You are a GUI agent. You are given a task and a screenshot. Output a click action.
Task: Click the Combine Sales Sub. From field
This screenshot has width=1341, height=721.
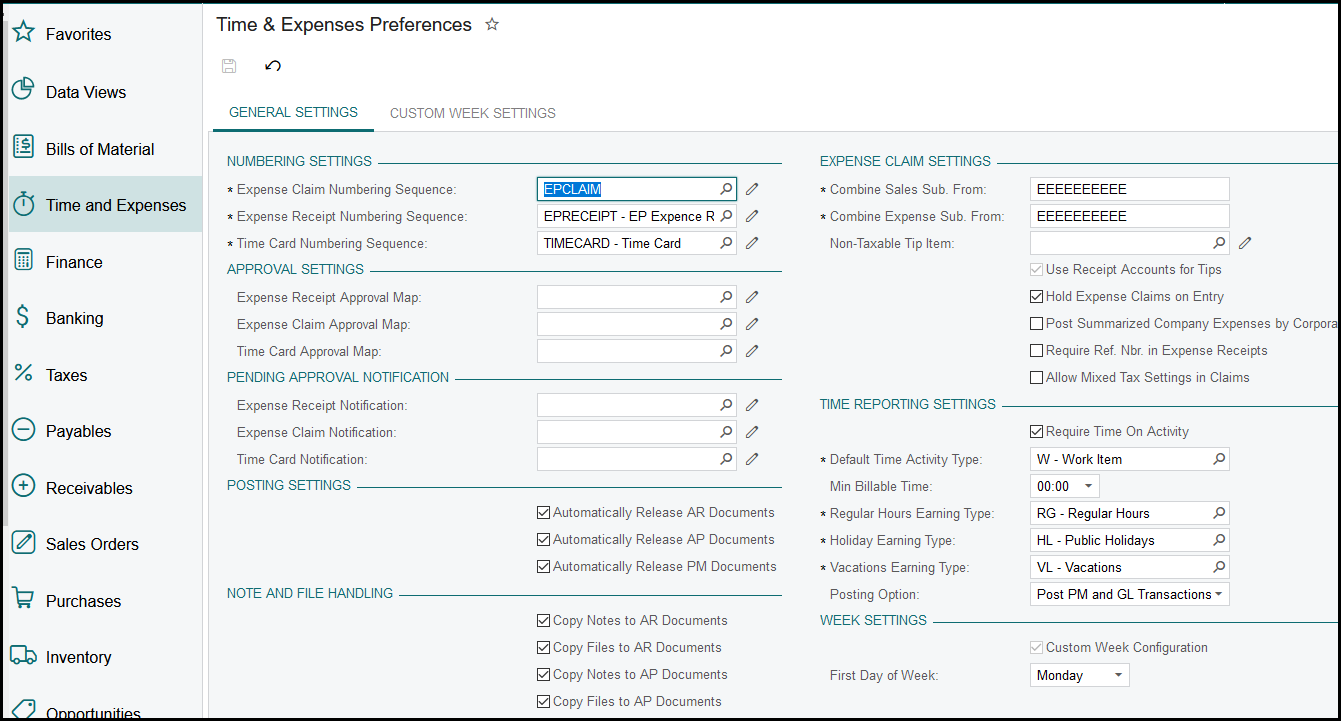pyautogui.click(x=1128, y=189)
